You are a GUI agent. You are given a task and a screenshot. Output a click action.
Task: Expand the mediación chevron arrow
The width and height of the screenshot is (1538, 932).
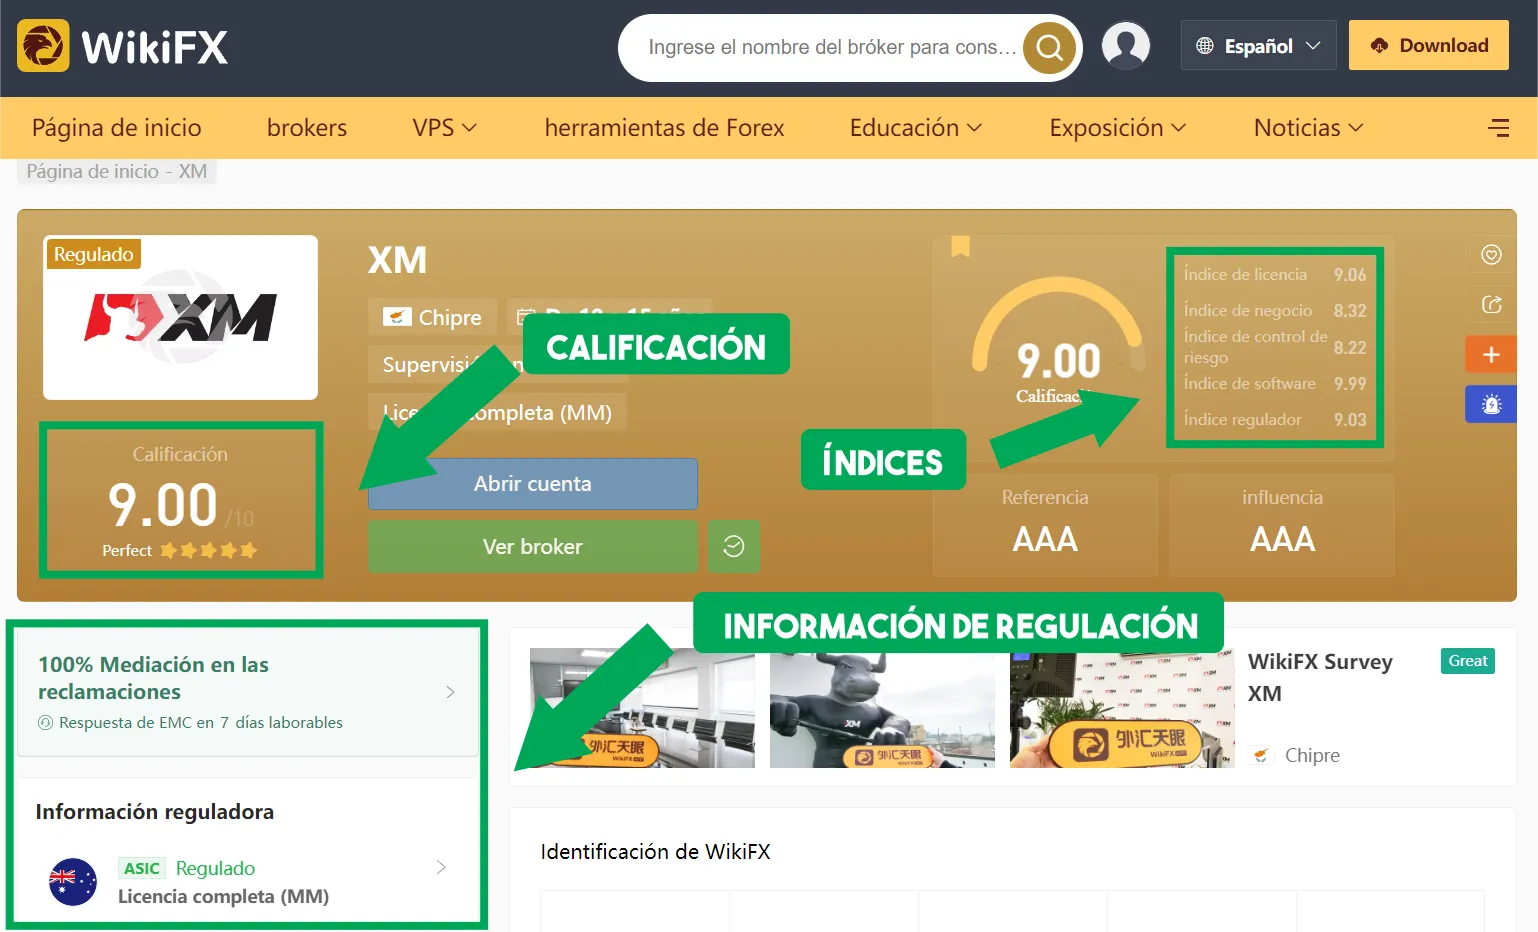pos(450,692)
